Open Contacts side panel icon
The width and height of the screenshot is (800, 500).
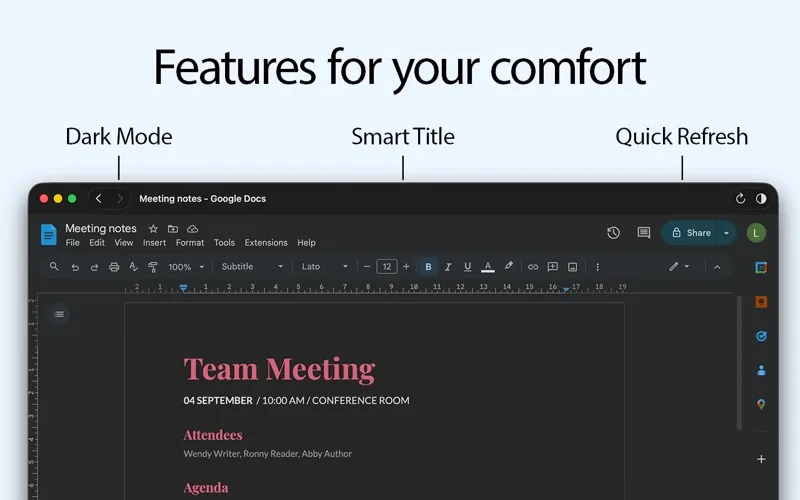coord(761,370)
